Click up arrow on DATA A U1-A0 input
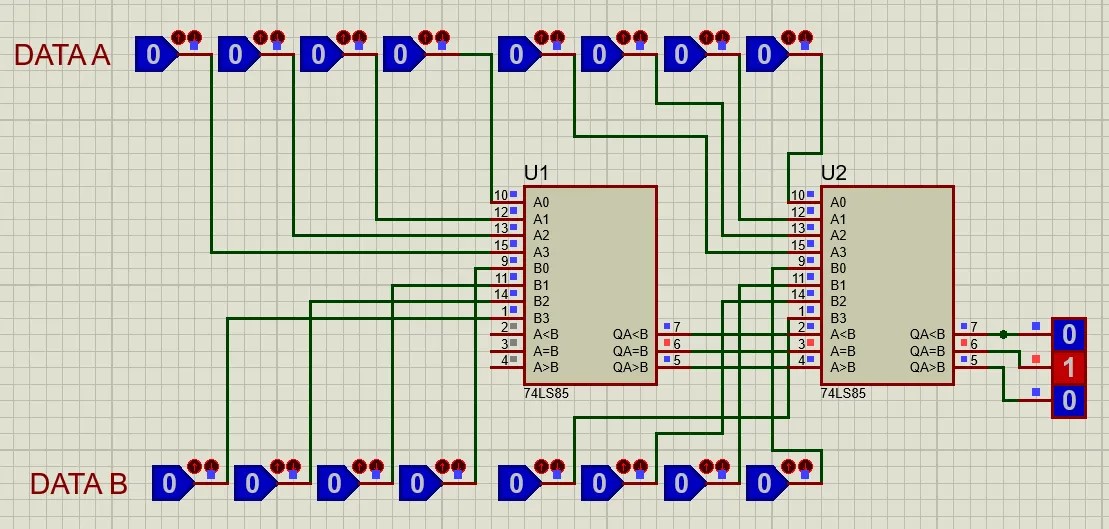 point(426,37)
